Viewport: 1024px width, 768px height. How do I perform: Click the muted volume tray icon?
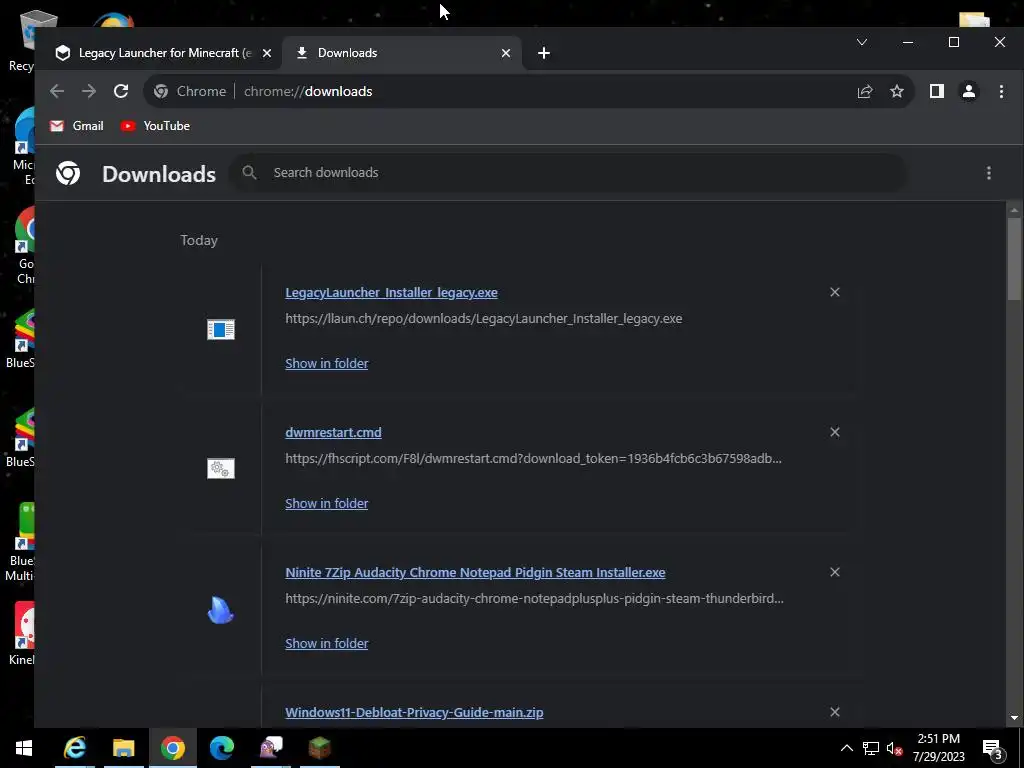coord(894,748)
